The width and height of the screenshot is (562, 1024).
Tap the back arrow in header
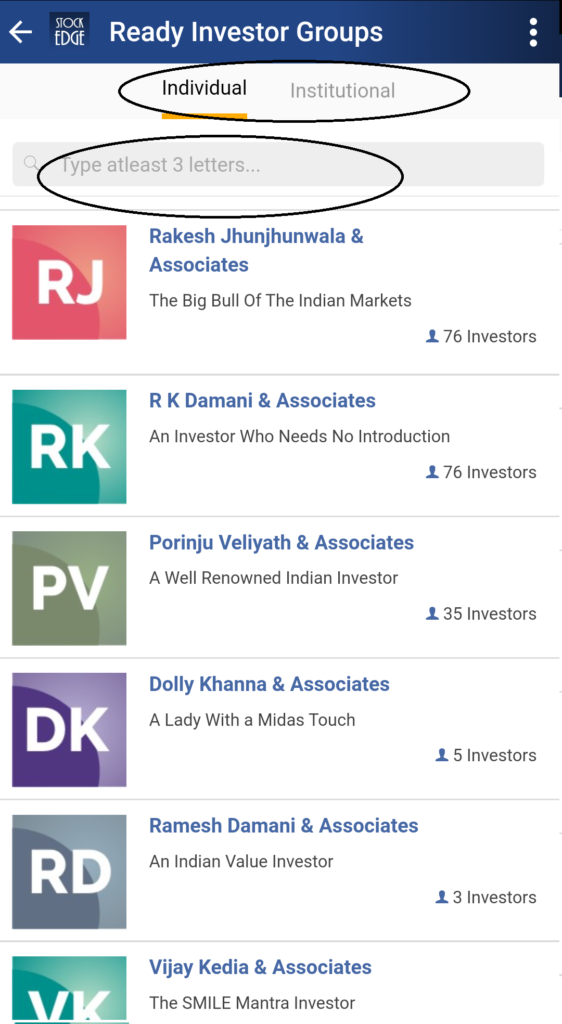pyautogui.click(x=21, y=32)
